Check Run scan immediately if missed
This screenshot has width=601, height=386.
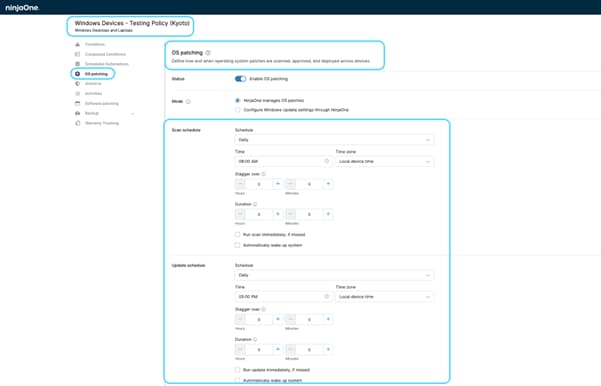[238, 235]
